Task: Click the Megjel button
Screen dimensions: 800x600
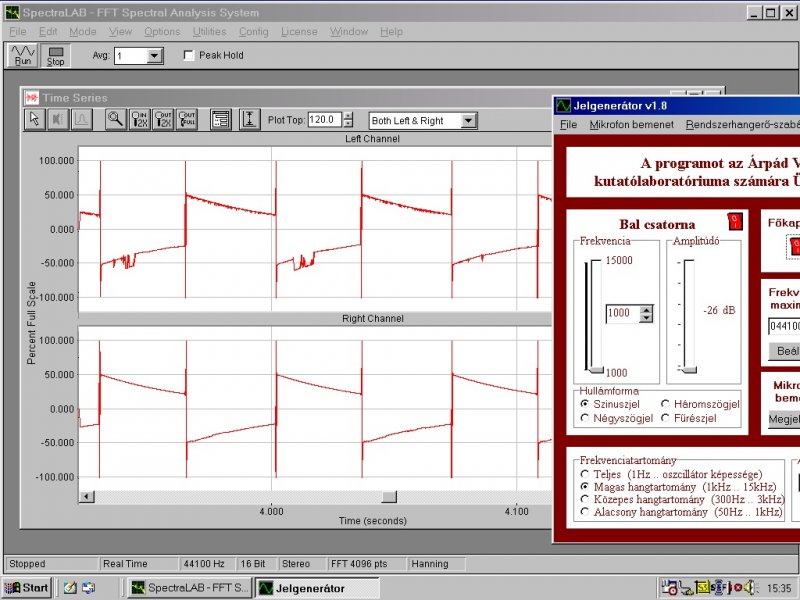Action: 784,419
